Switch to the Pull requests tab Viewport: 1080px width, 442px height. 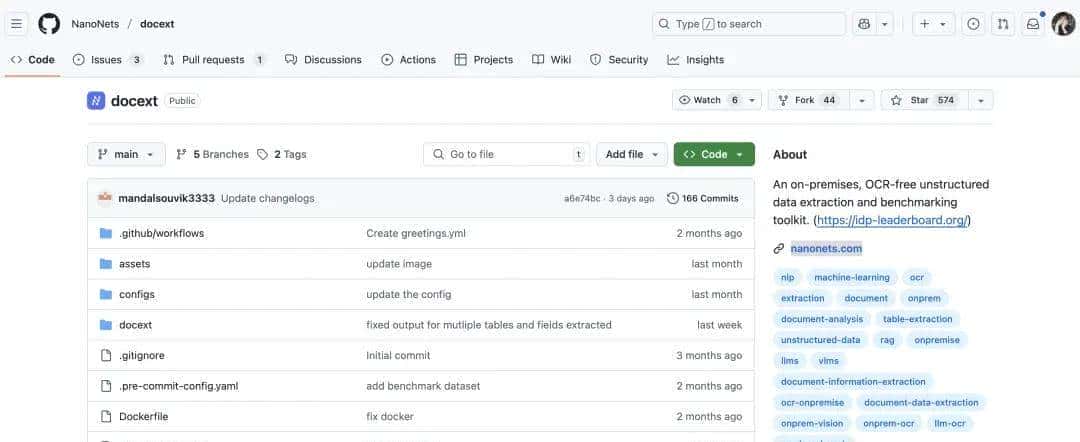coord(213,60)
